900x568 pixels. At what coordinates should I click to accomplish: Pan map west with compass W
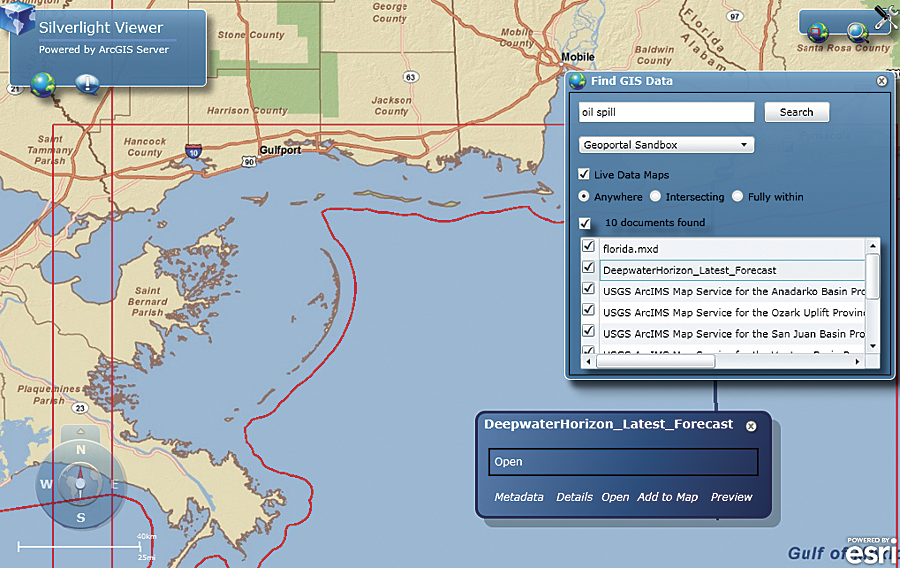[x=46, y=484]
